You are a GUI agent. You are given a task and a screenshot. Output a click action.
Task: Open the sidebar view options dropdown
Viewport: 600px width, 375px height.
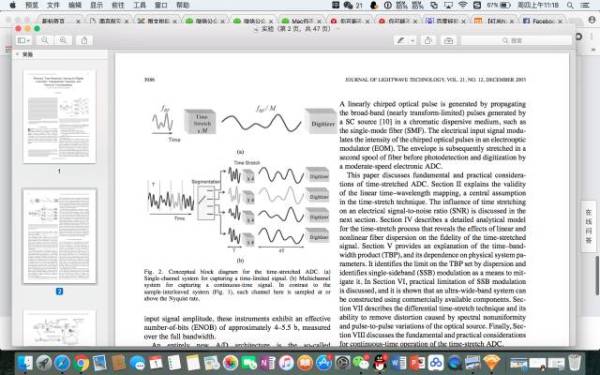tap(24, 40)
